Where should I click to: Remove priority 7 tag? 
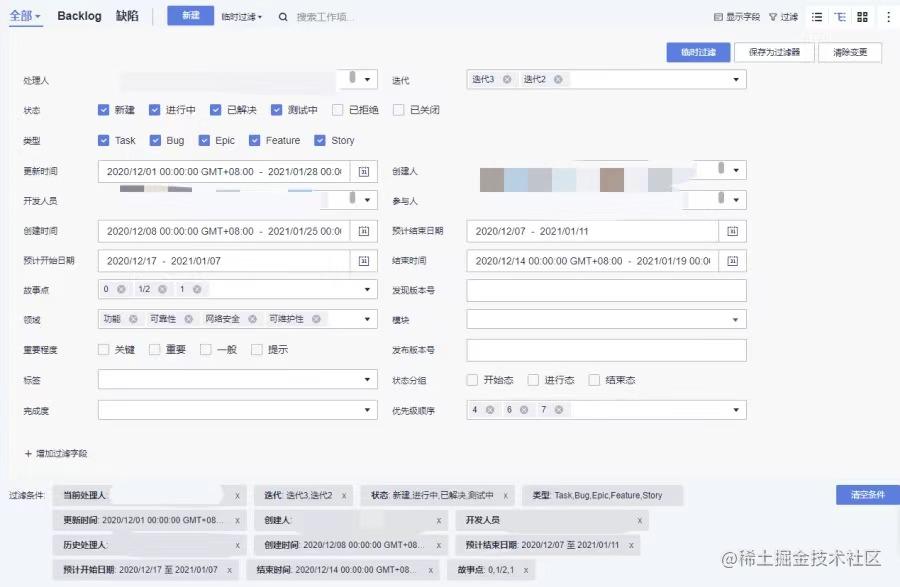click(x=558, y=410)
